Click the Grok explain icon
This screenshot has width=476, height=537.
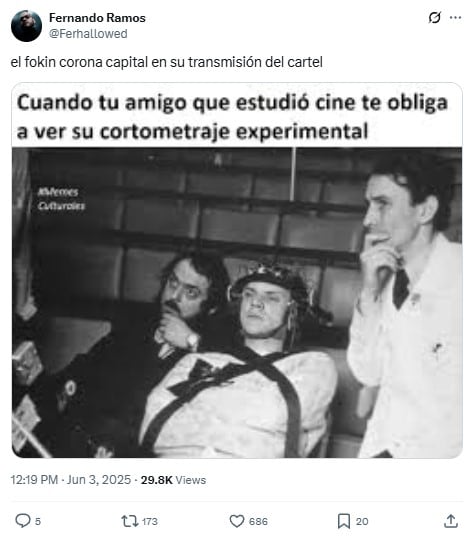tap(435, 17)
